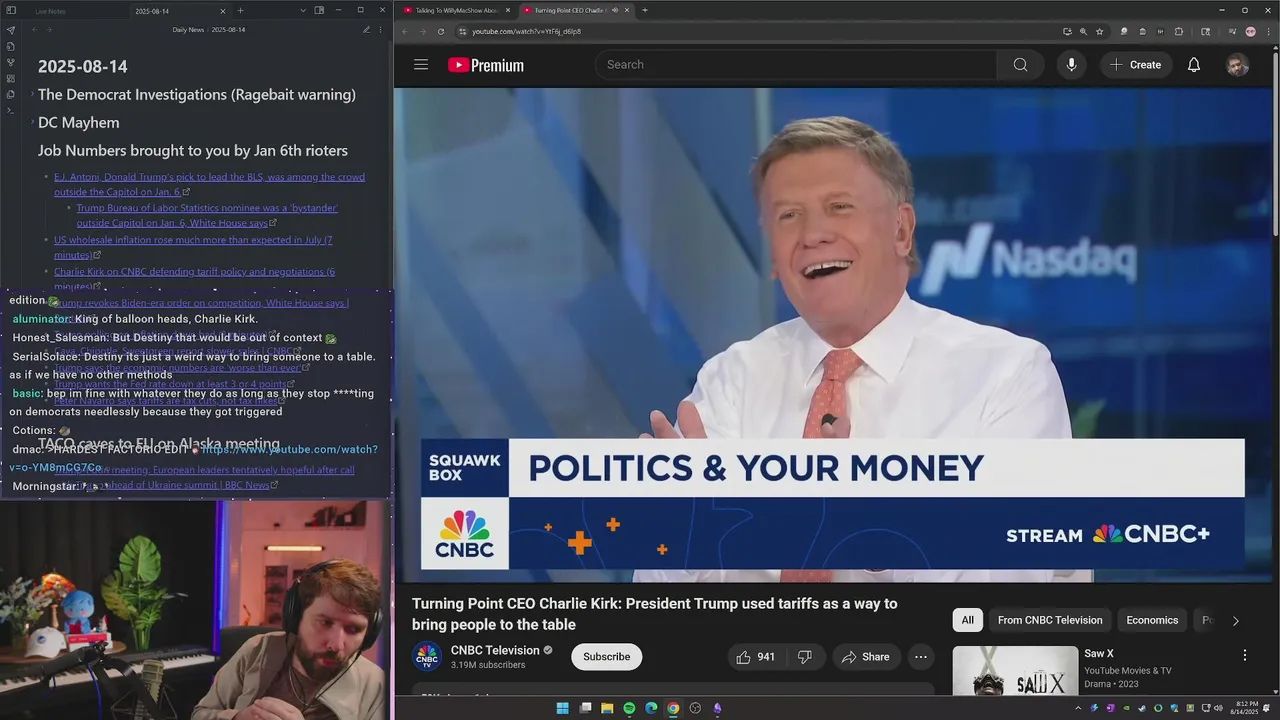This screenshot has width=1280, height=720.
Task: Subscribe to CNBC Television
Action: pos(606,657)
